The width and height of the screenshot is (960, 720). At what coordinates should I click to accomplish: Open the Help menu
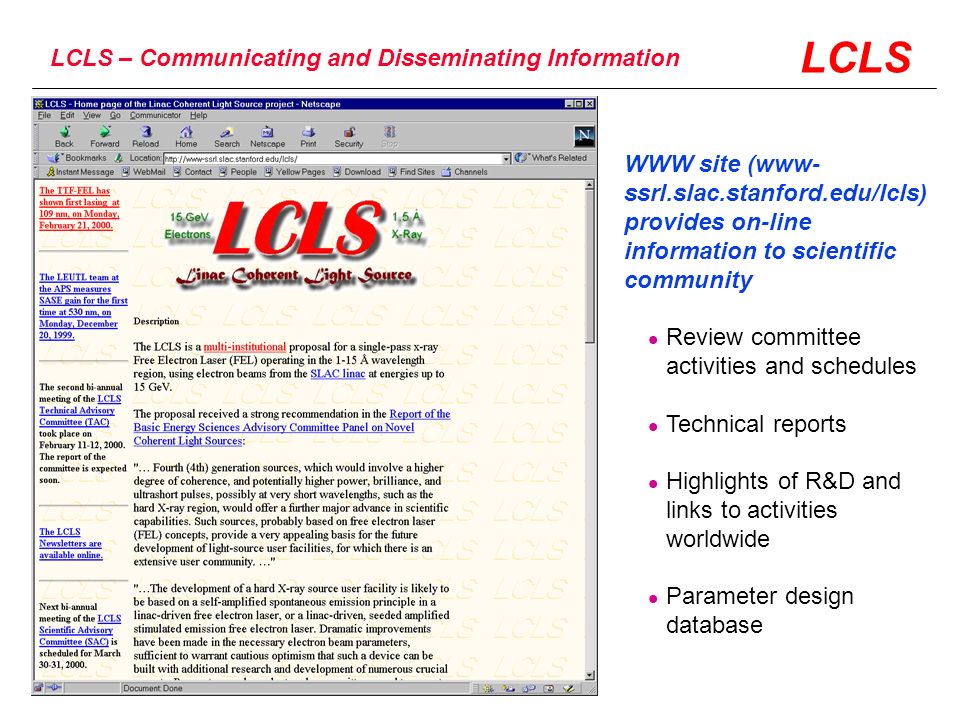point(198,115)
